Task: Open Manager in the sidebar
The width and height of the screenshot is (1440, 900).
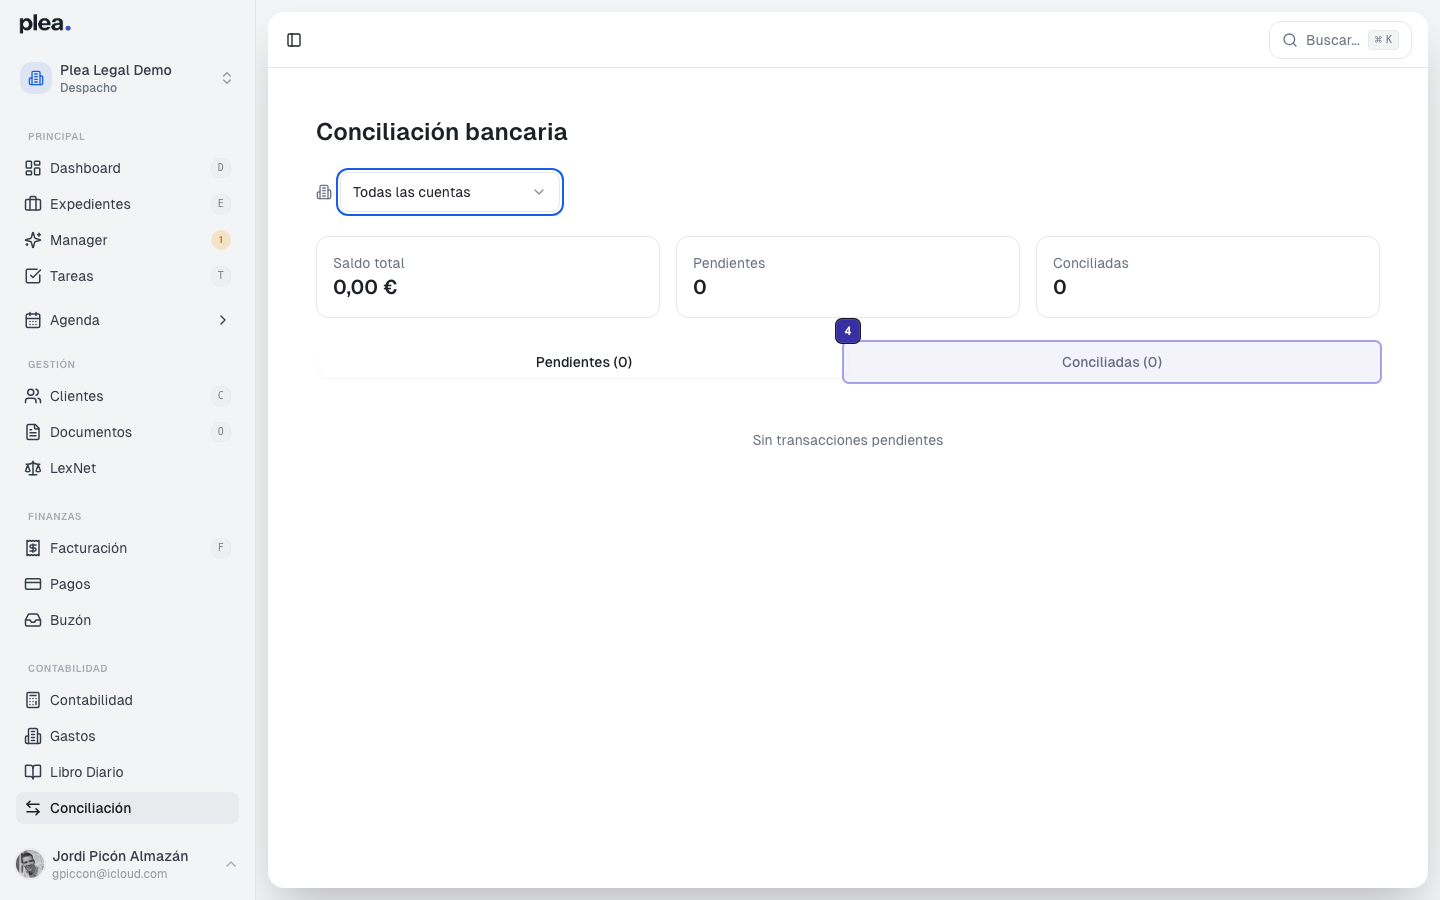Action: click(x=128, y=240)
